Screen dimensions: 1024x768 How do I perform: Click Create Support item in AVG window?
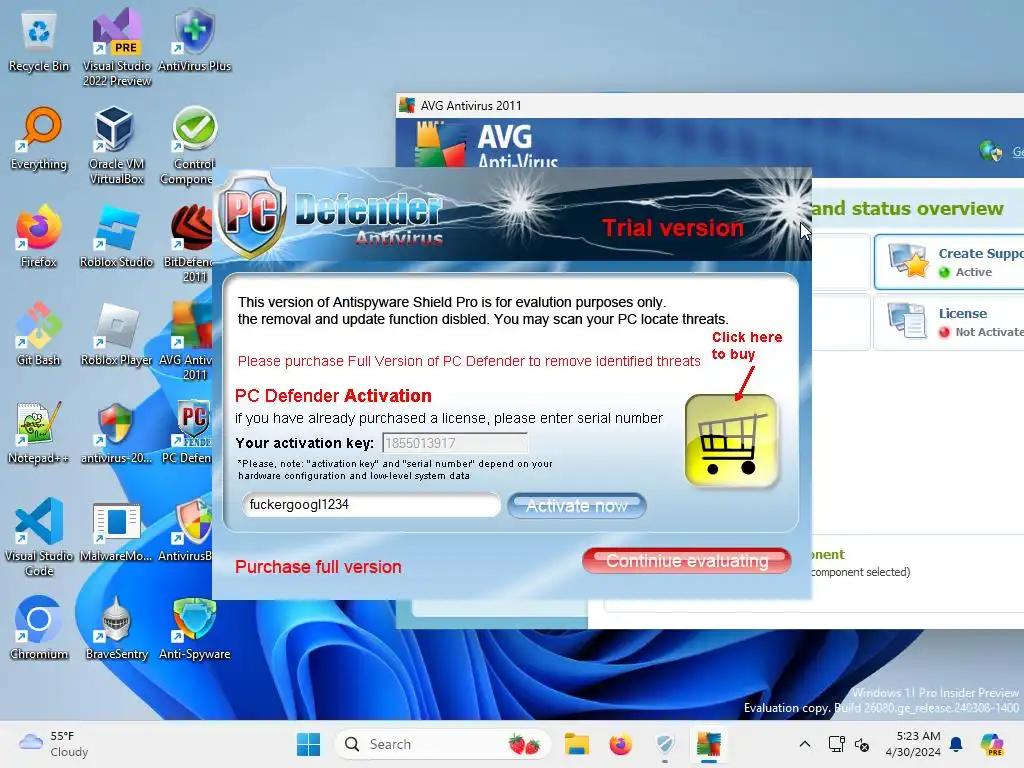tap(949, 262)
